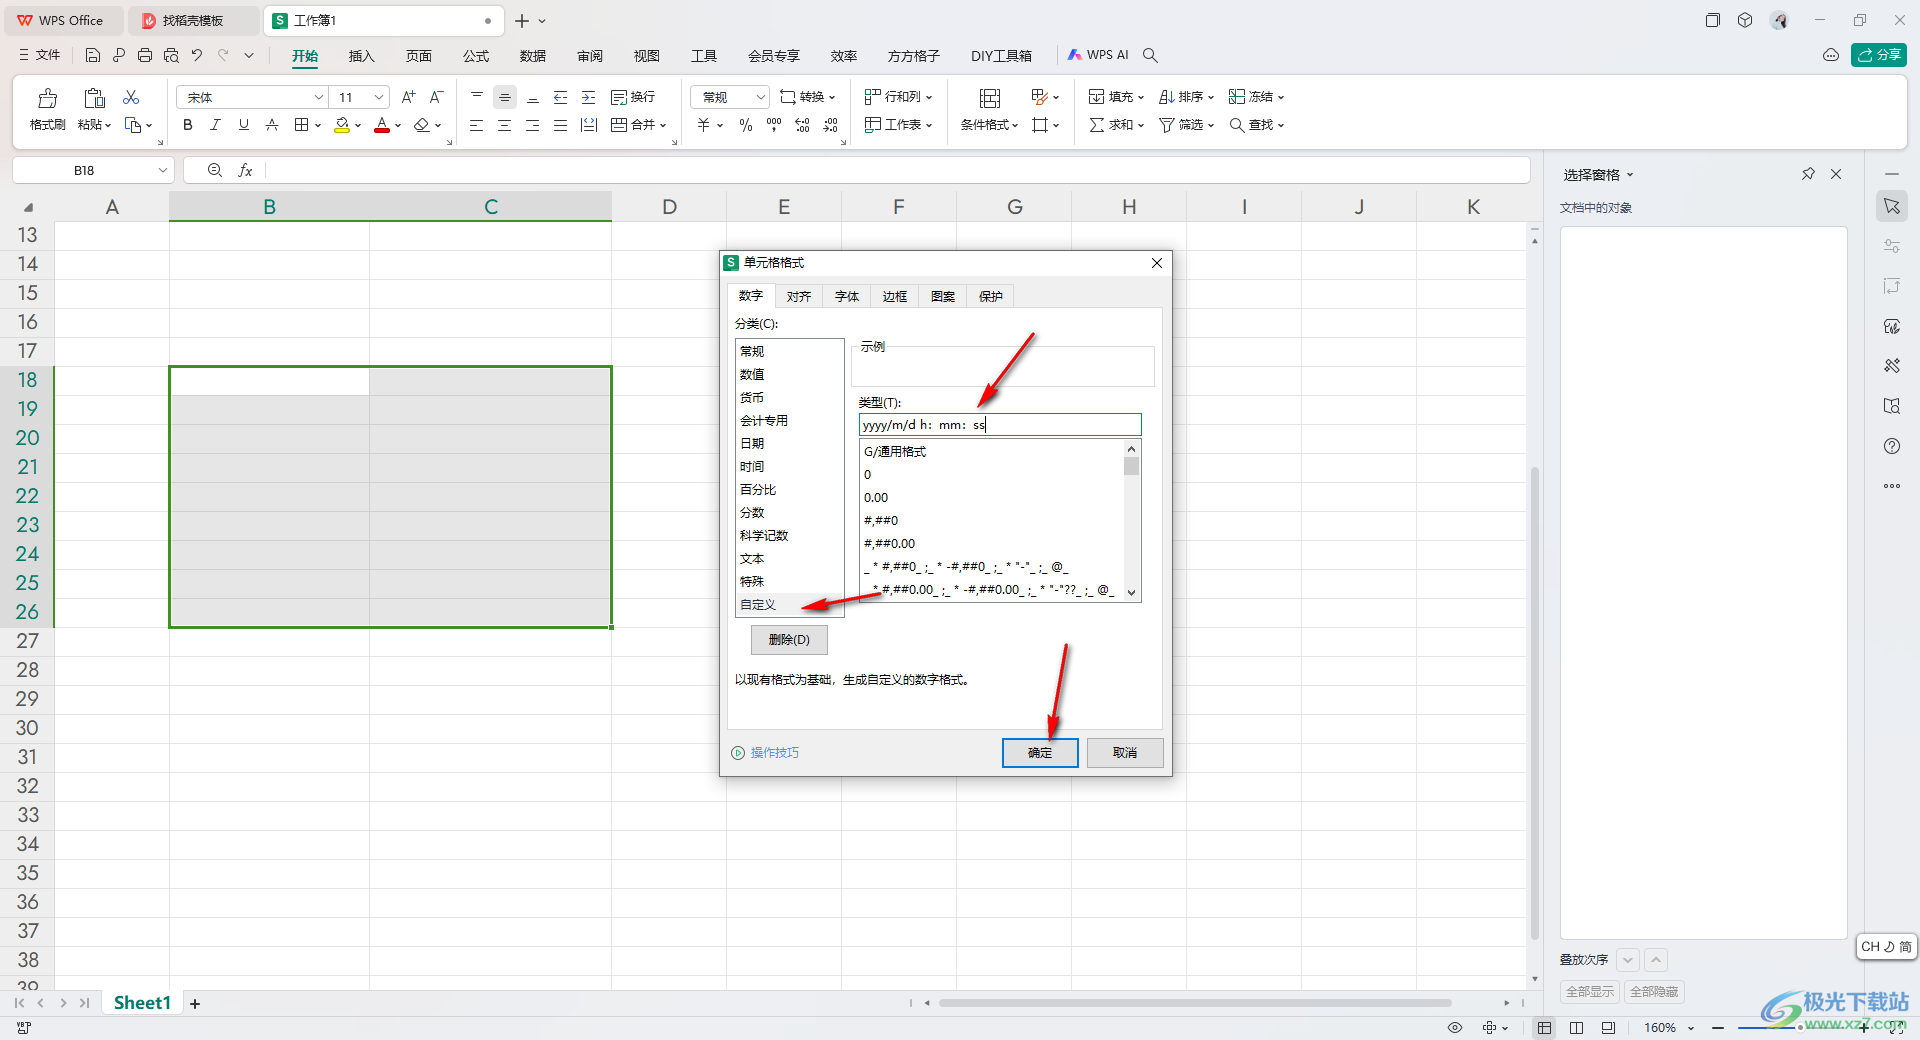The height and width of the screenshot is (1040, 1920).
Task: Expand the font name dropdown
Action: click(x=319, y=97)
